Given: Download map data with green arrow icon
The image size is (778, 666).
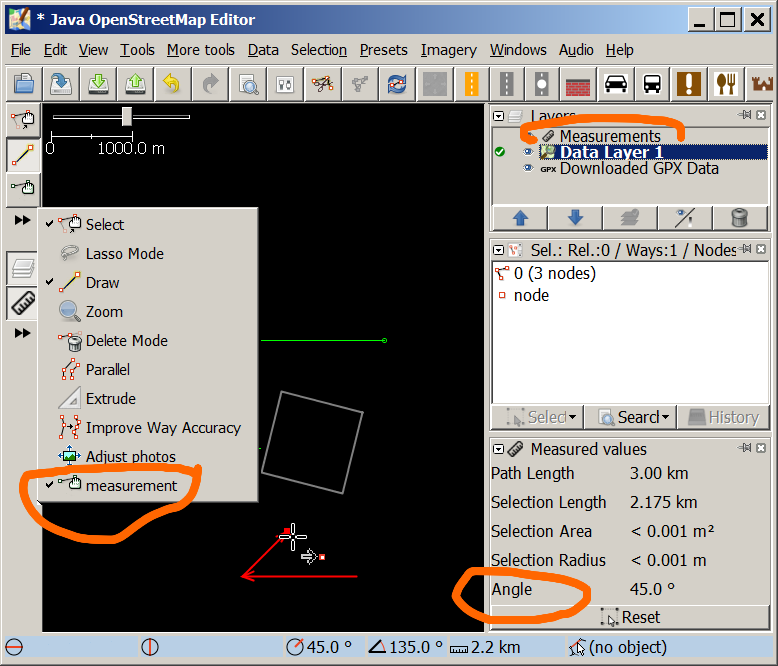Looking at the screenshot, I should [x=98, y=84].
